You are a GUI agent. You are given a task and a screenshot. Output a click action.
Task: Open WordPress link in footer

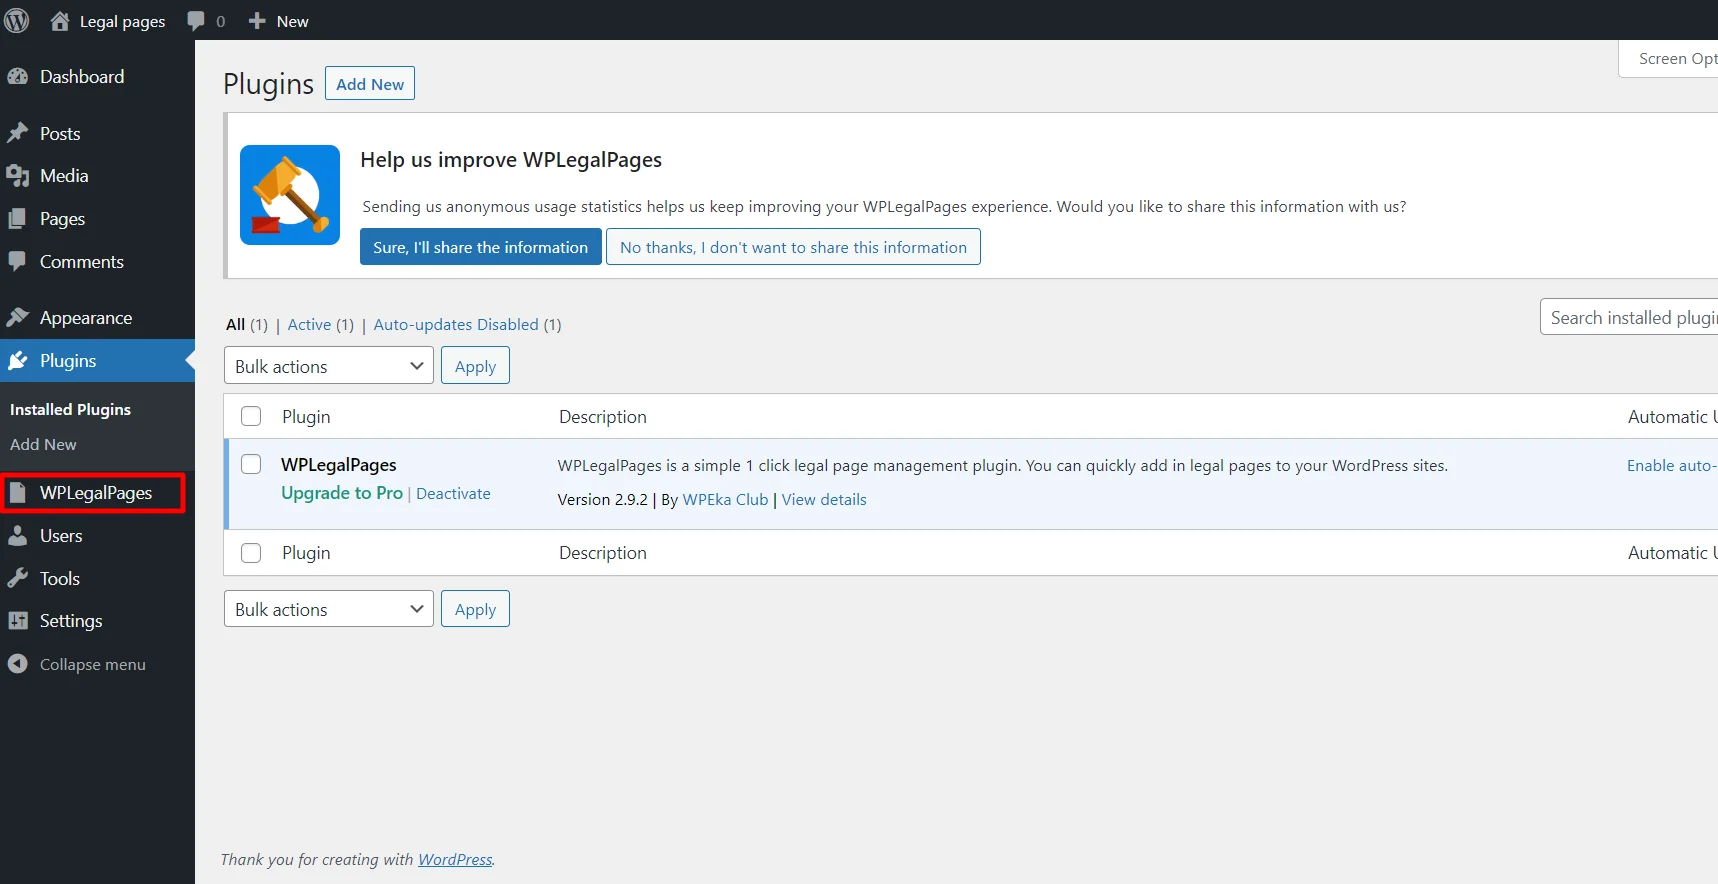pos(455,860)
